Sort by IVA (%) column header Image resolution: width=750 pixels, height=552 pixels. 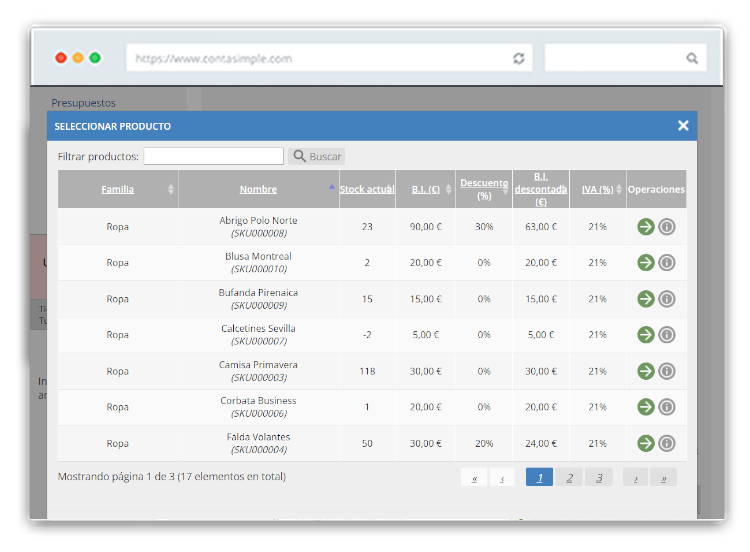click(597, 189)
